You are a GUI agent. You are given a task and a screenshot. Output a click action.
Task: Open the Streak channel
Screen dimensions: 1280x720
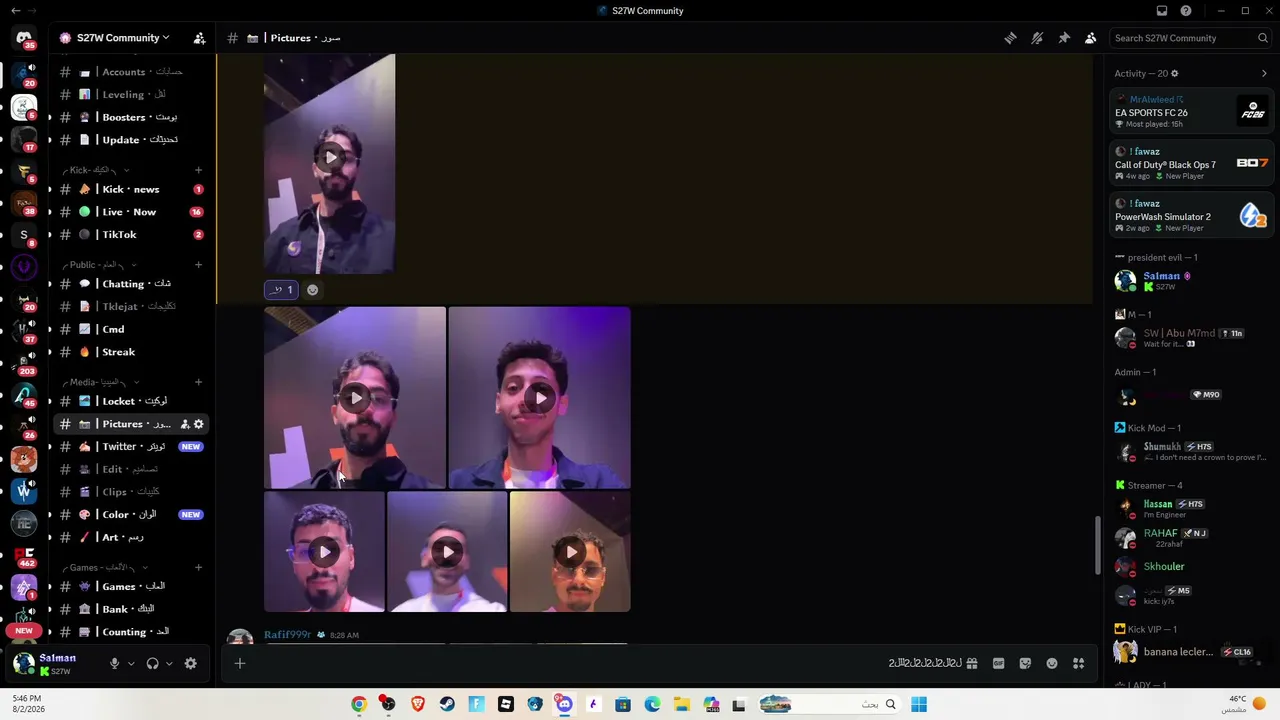pyautogui.click(x=131, y=352)
